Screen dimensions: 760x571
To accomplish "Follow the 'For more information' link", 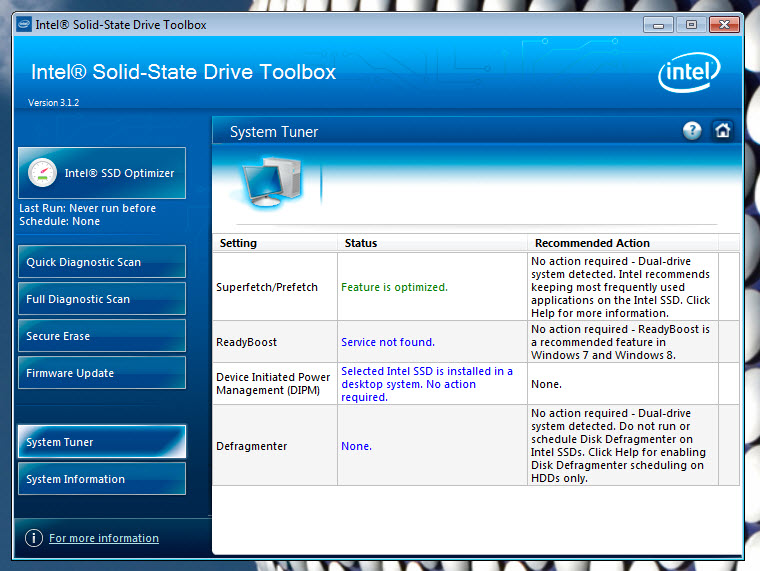I will point(104,538).
